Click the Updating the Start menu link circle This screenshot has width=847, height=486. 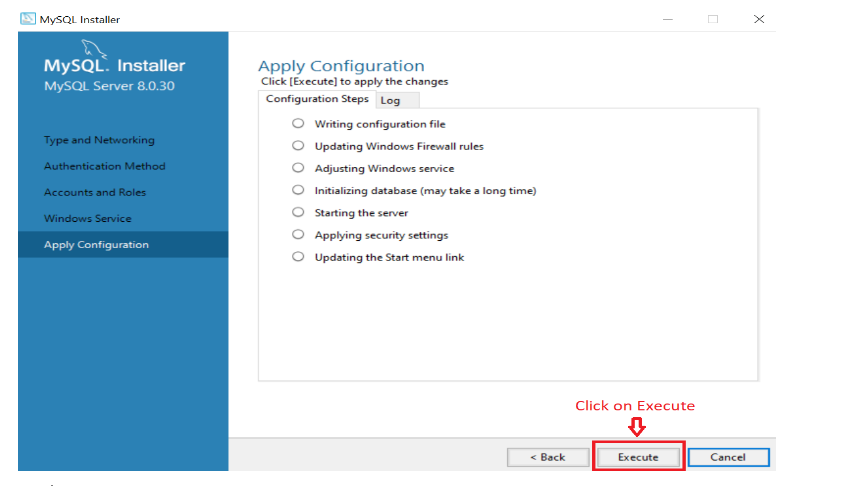click(x=298, y=256)
